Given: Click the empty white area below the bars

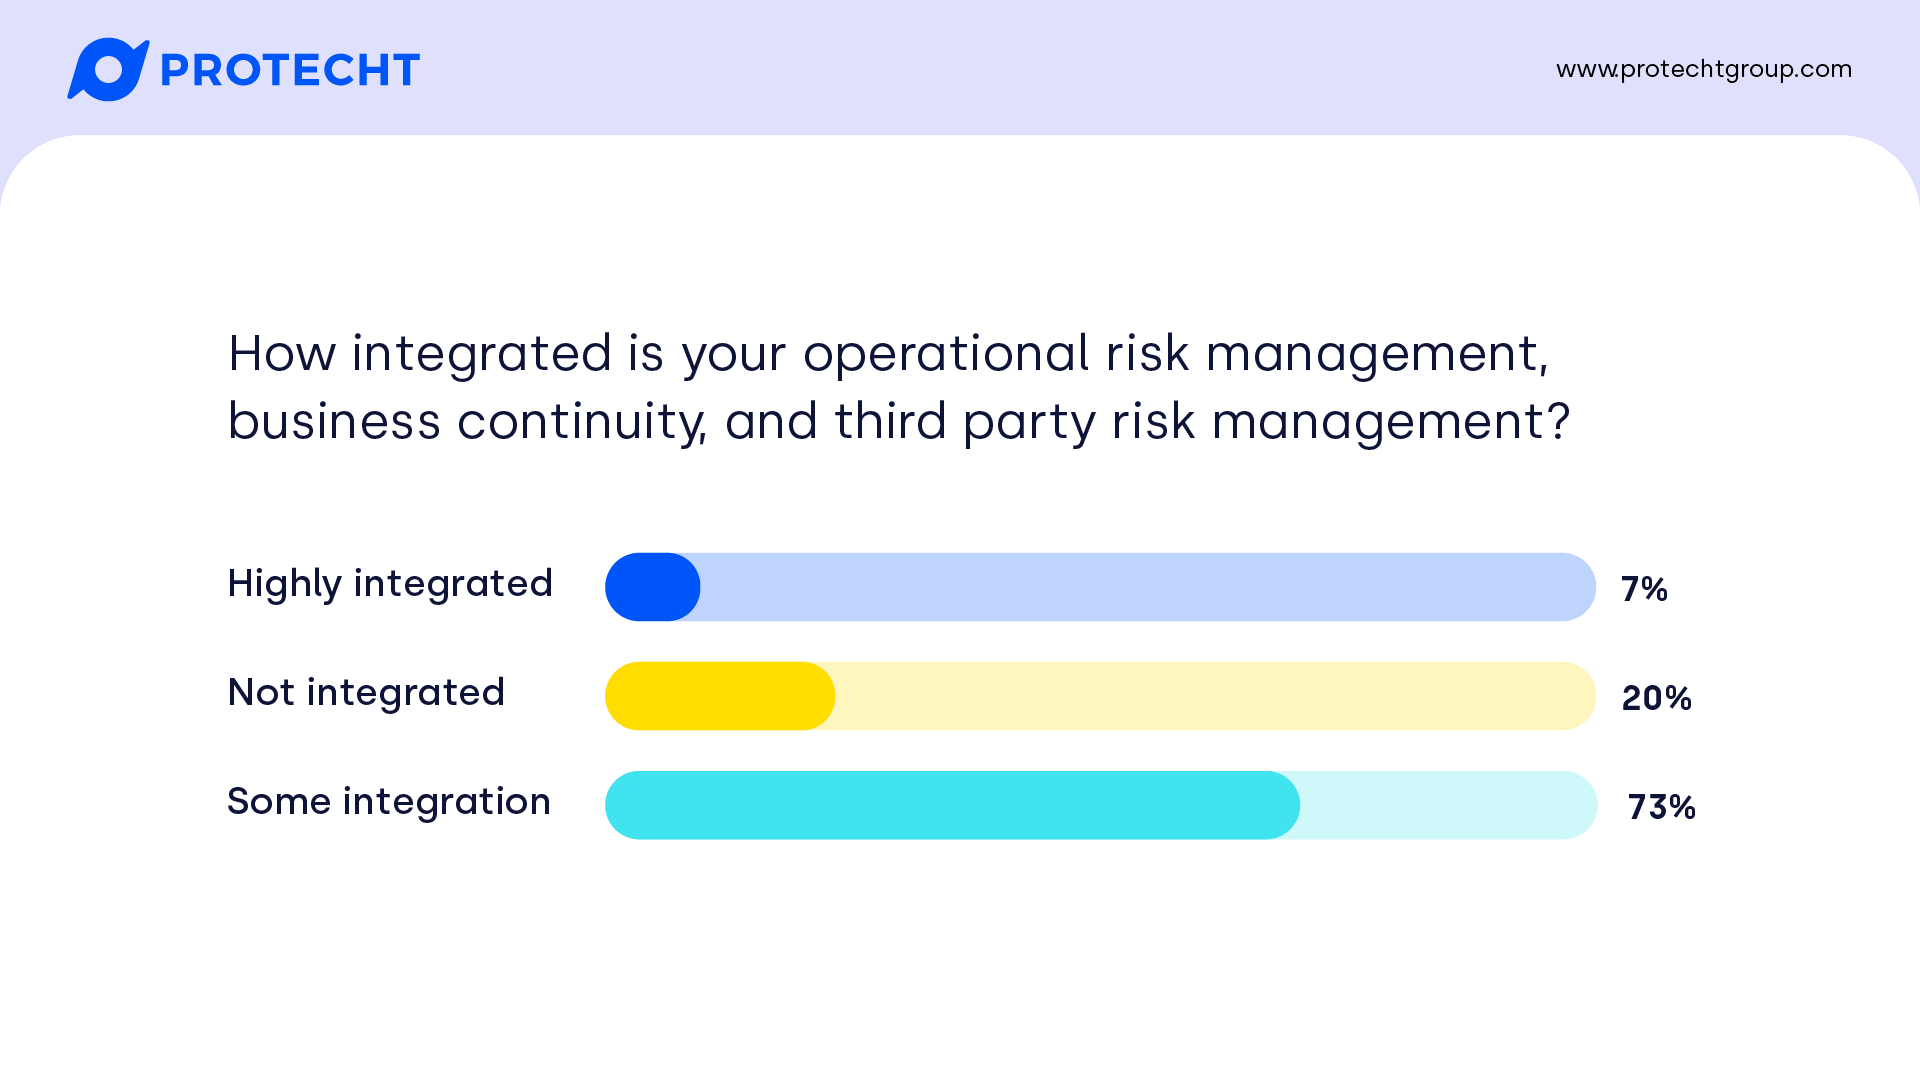Looking at the screenshot, I should [960, 960].
